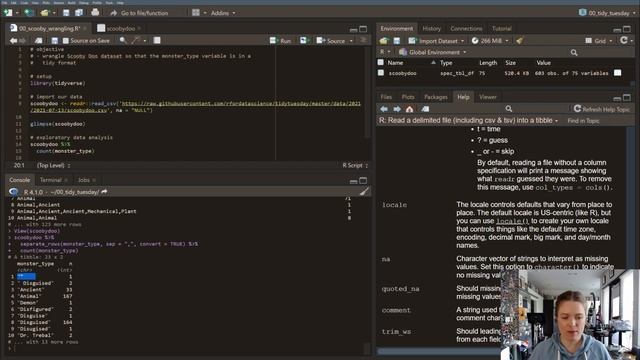Viewport: 640px width, 360px height.
Task: Save all open documents
Action: coord(79,13)
